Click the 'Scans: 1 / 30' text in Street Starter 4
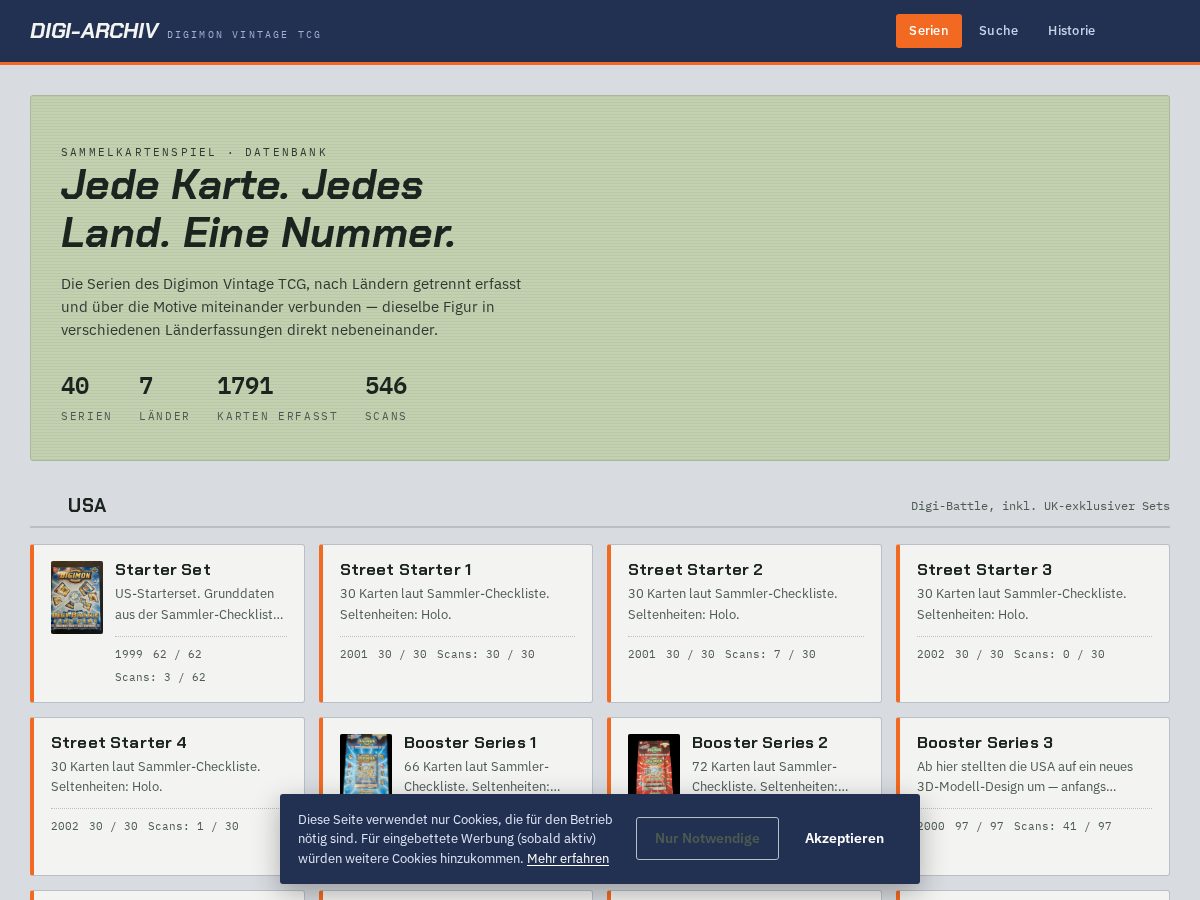Viewport: 1200px width, 900px height. coord(193,826)
